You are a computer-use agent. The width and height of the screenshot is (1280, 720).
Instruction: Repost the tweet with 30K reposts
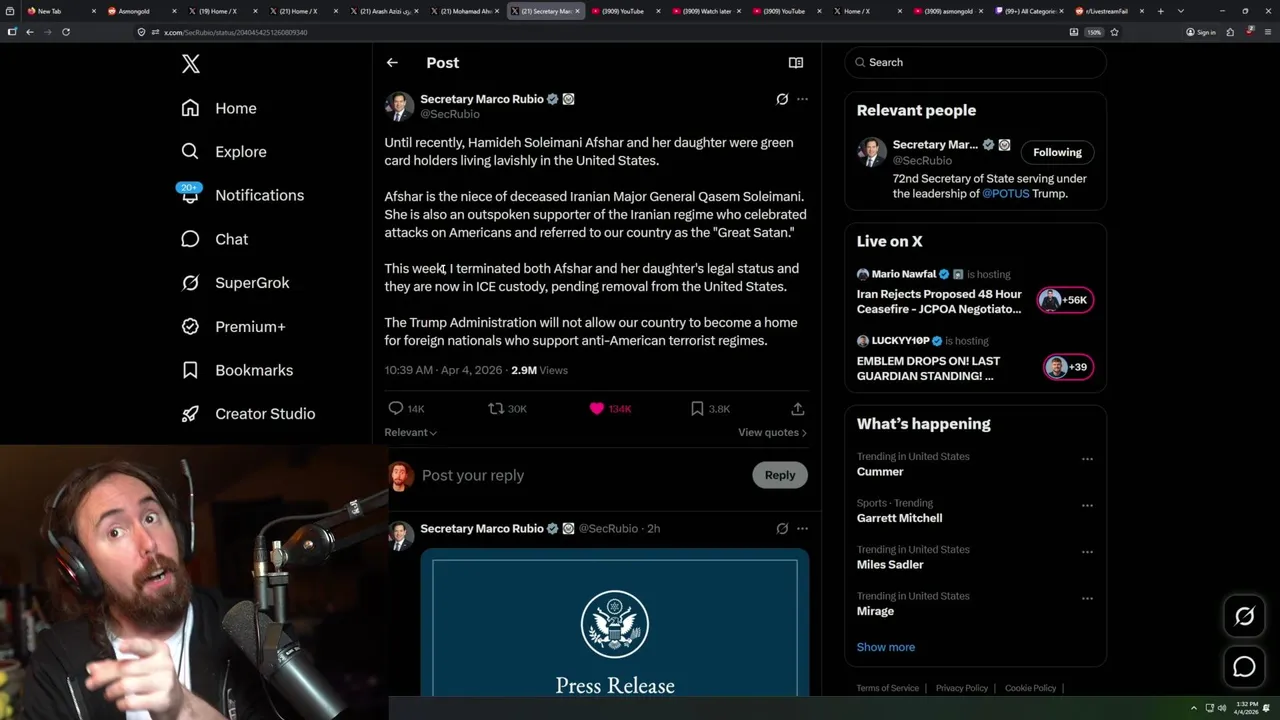[x=507, y=408]
